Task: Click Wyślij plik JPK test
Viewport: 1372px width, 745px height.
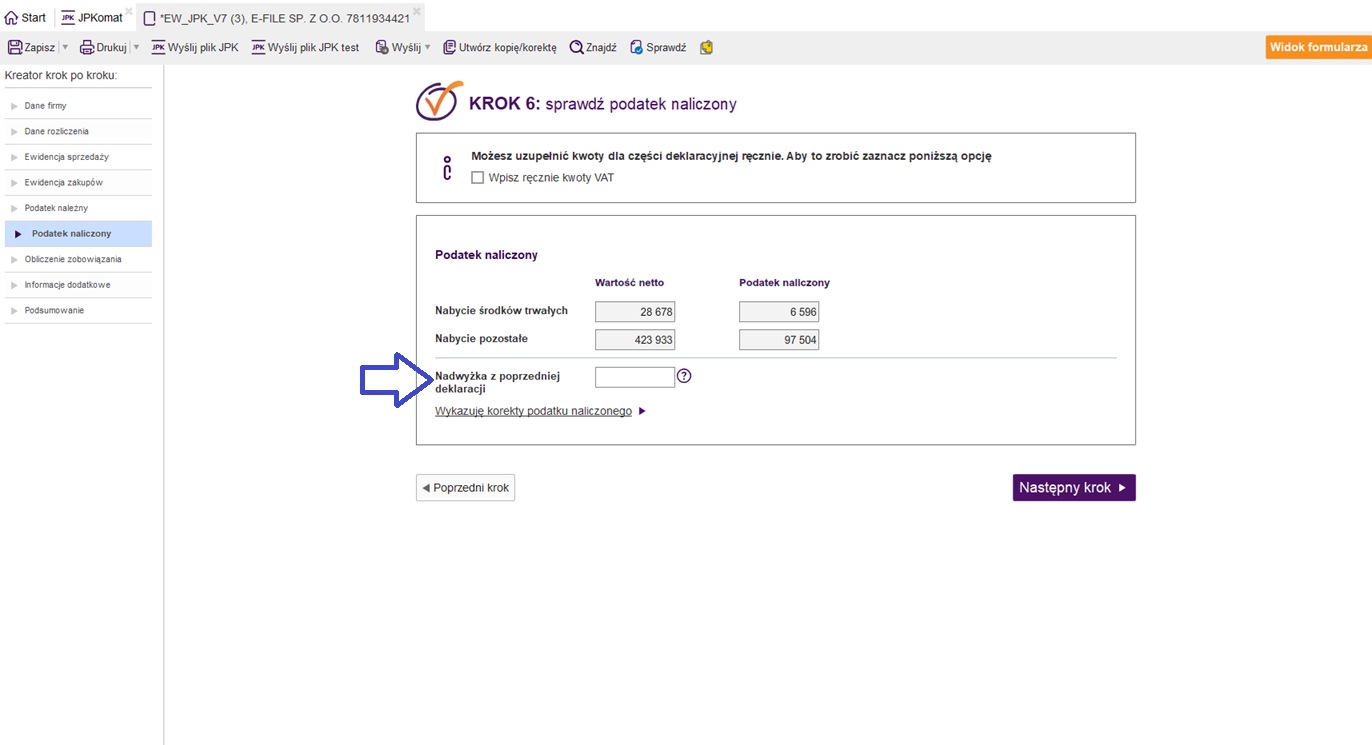Action: pos(305,48)
